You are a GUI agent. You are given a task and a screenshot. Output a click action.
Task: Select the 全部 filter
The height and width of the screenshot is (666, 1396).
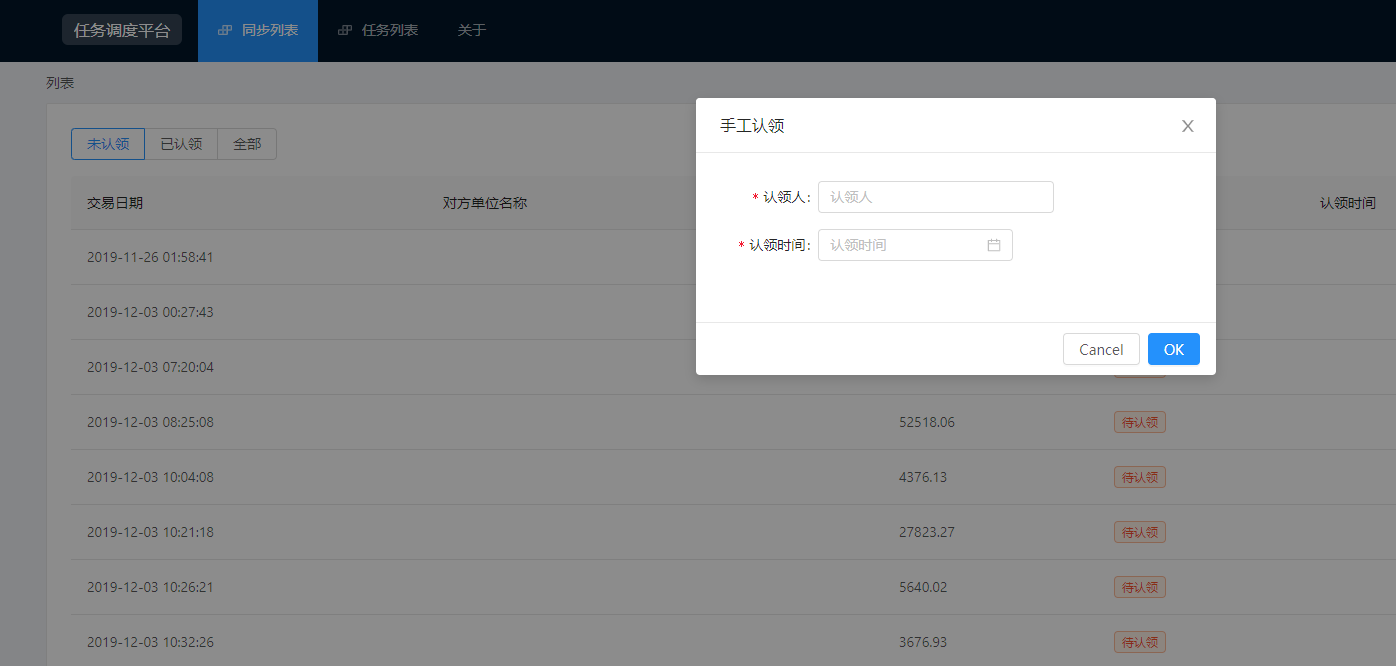tap(247, 144)
